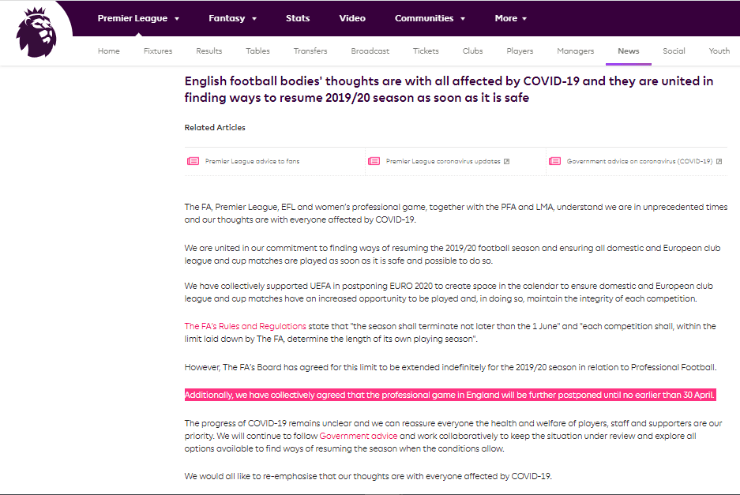Open the Transfers tab
740x495 pixels.
[x=310, y=51]
